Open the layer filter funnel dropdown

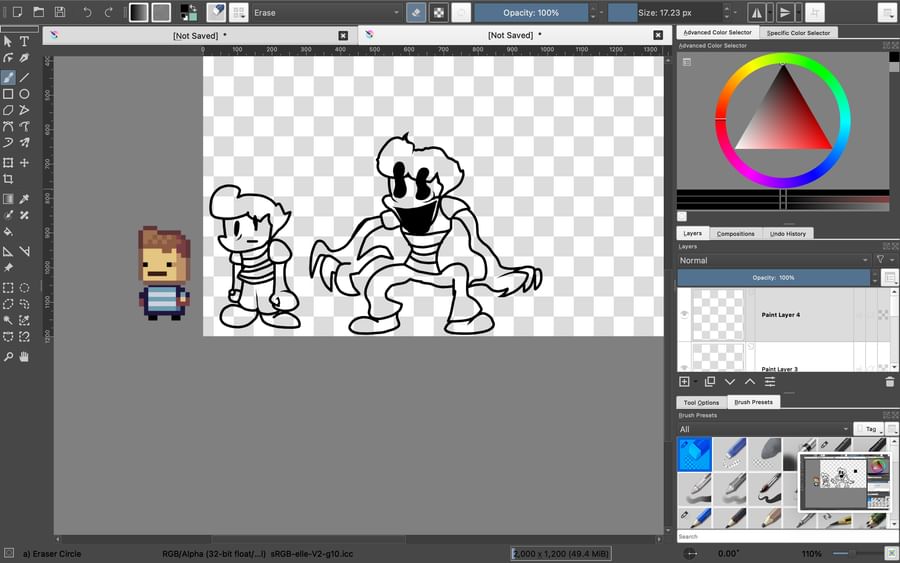tap(884, 260)
